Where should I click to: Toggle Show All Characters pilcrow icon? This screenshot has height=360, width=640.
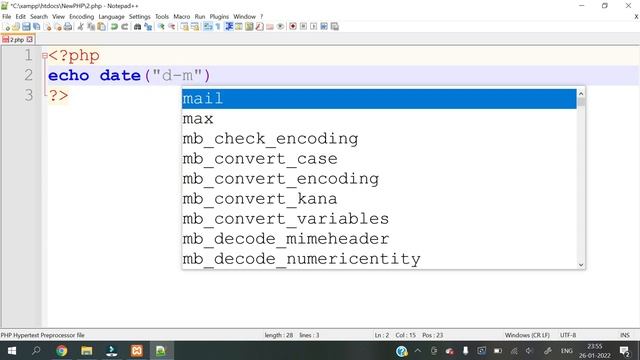coord(218,27)
